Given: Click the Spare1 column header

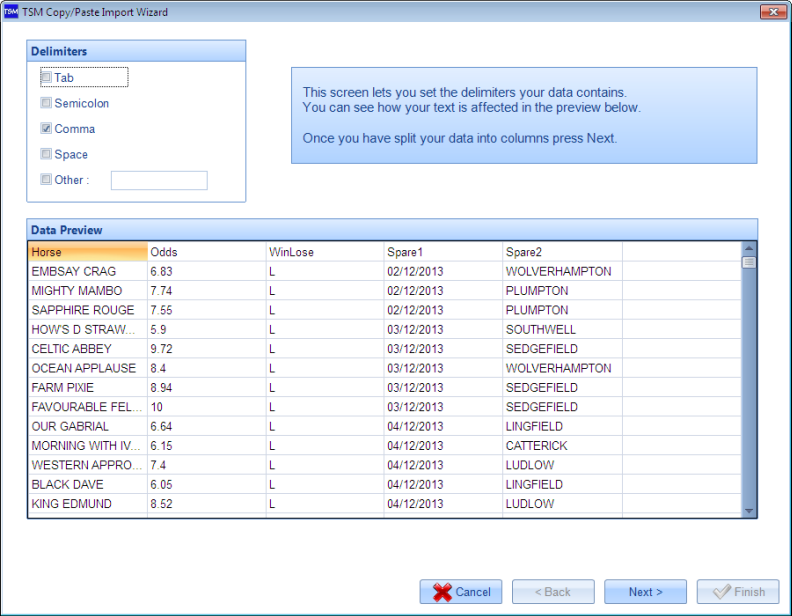Looking at the screenshot, I should pos(443,252).
